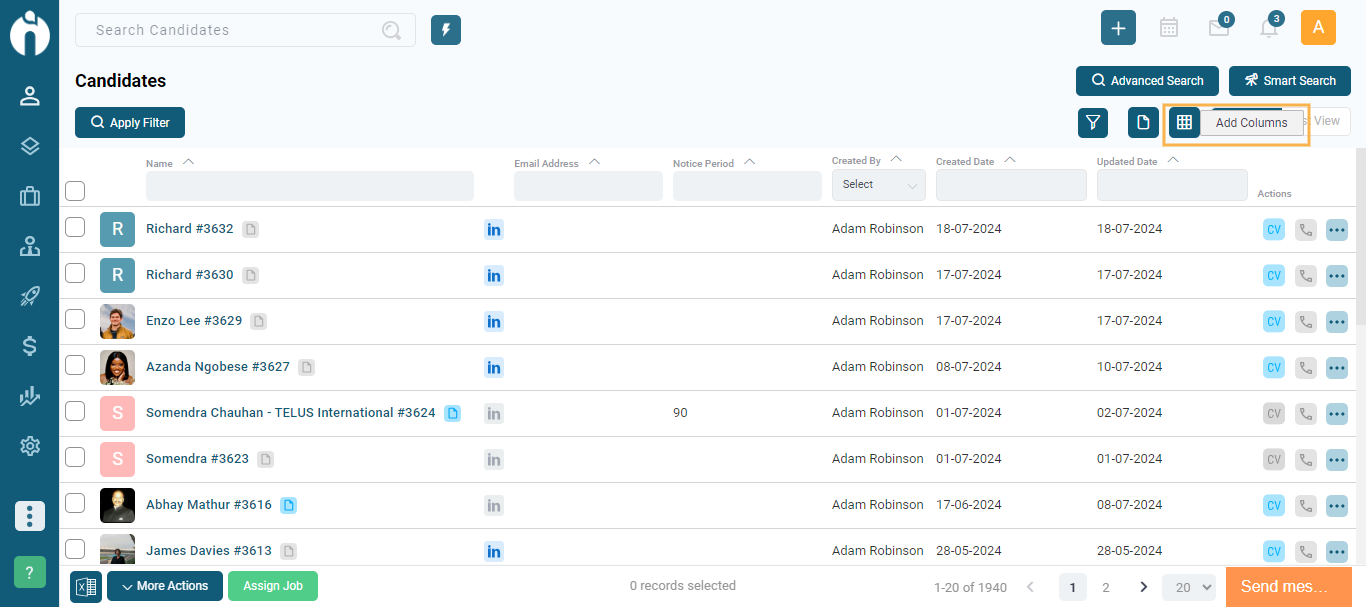Image resolution: width=1366 pixels, height=607 pixels.
Task: Check the box for Somendra #3623
Action: click(75, 457)
